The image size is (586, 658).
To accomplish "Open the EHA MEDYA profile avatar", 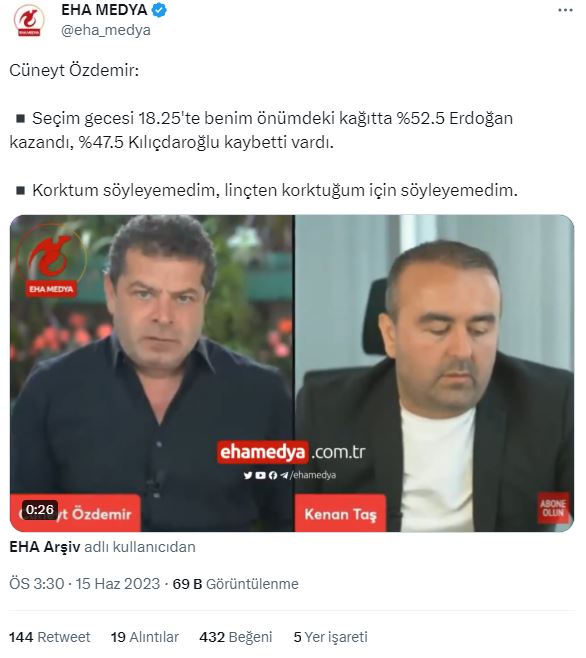I will tap(29, 20).
